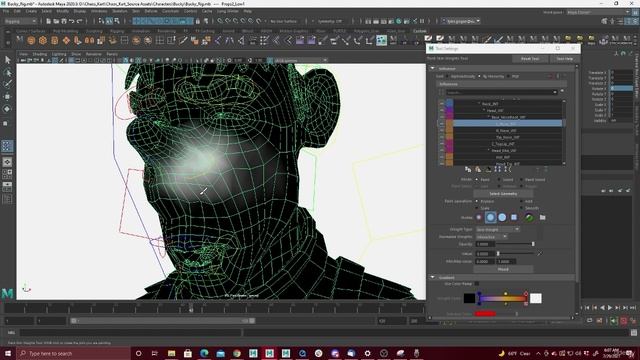Image resolution: width=640 pixels, height=360 pixels.
Task: Click the Value slider handle
Action: 498,253
